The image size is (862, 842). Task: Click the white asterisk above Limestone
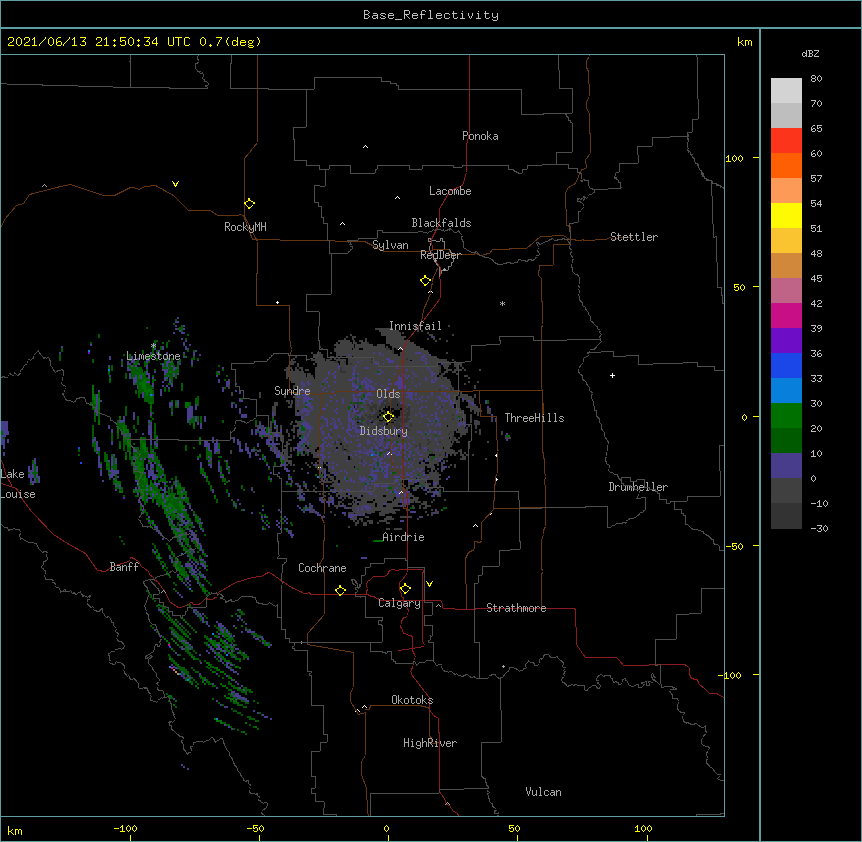pyautogui.click(x=153, y=346)
